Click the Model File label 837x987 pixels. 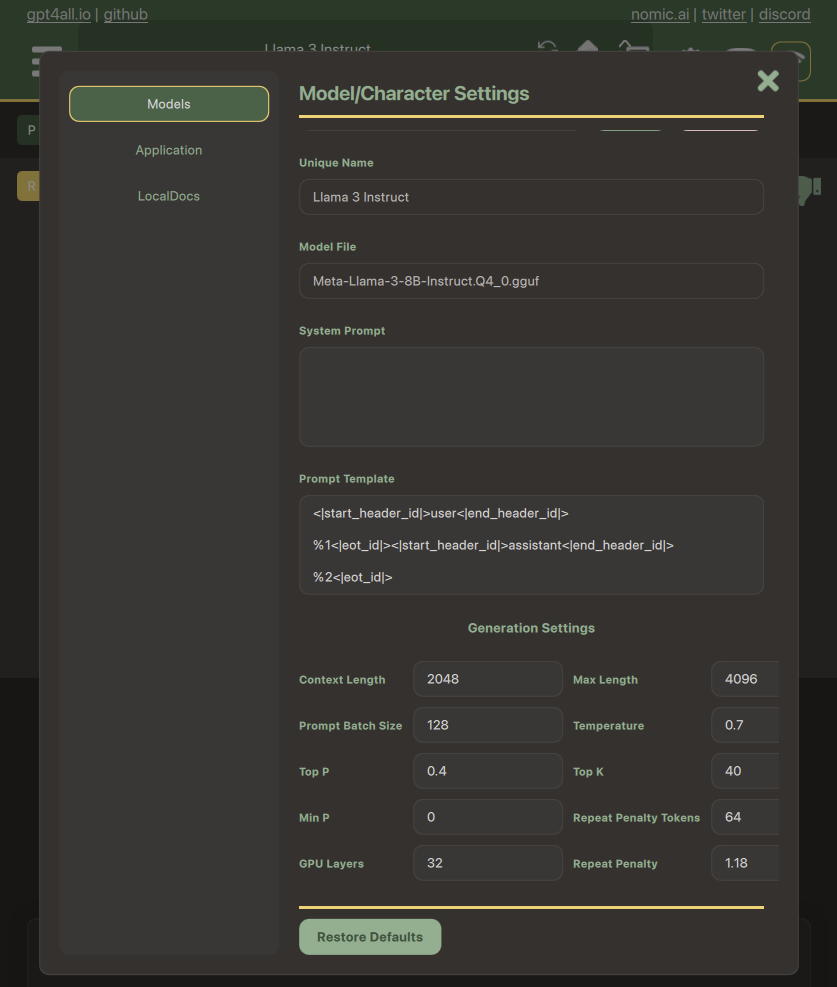[327, 247]
